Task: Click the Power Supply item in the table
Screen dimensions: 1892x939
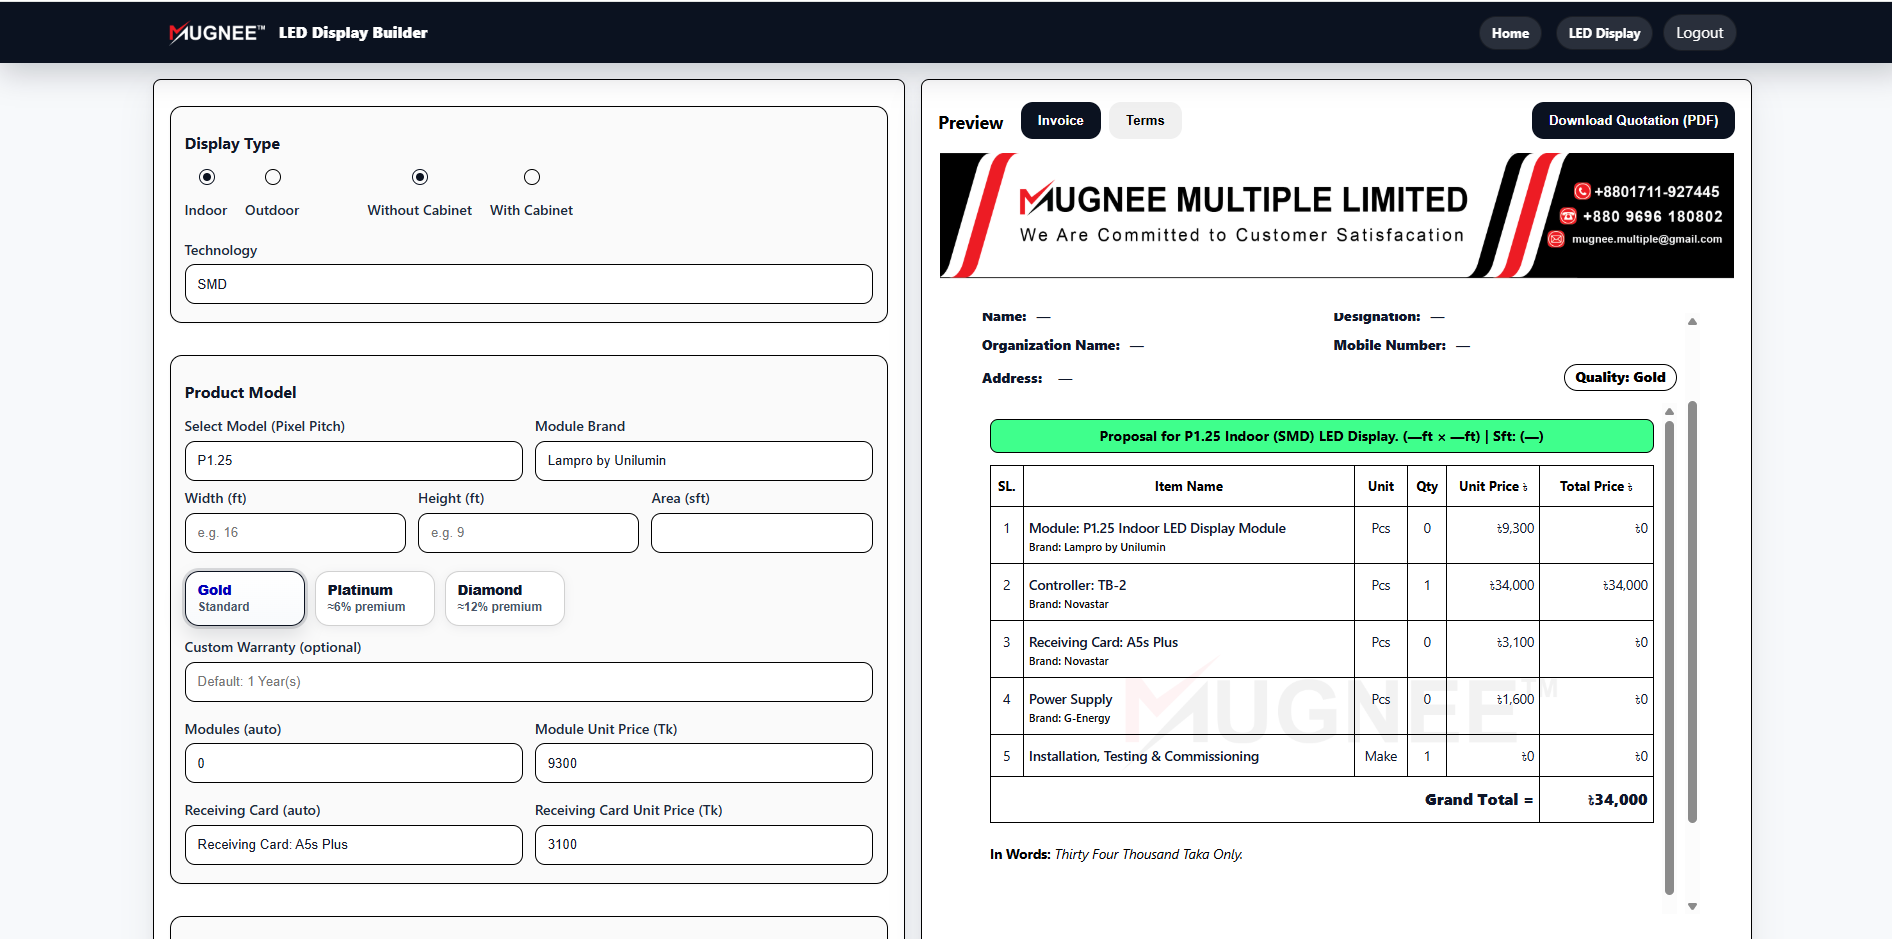Action: [x=1070, y=699]
